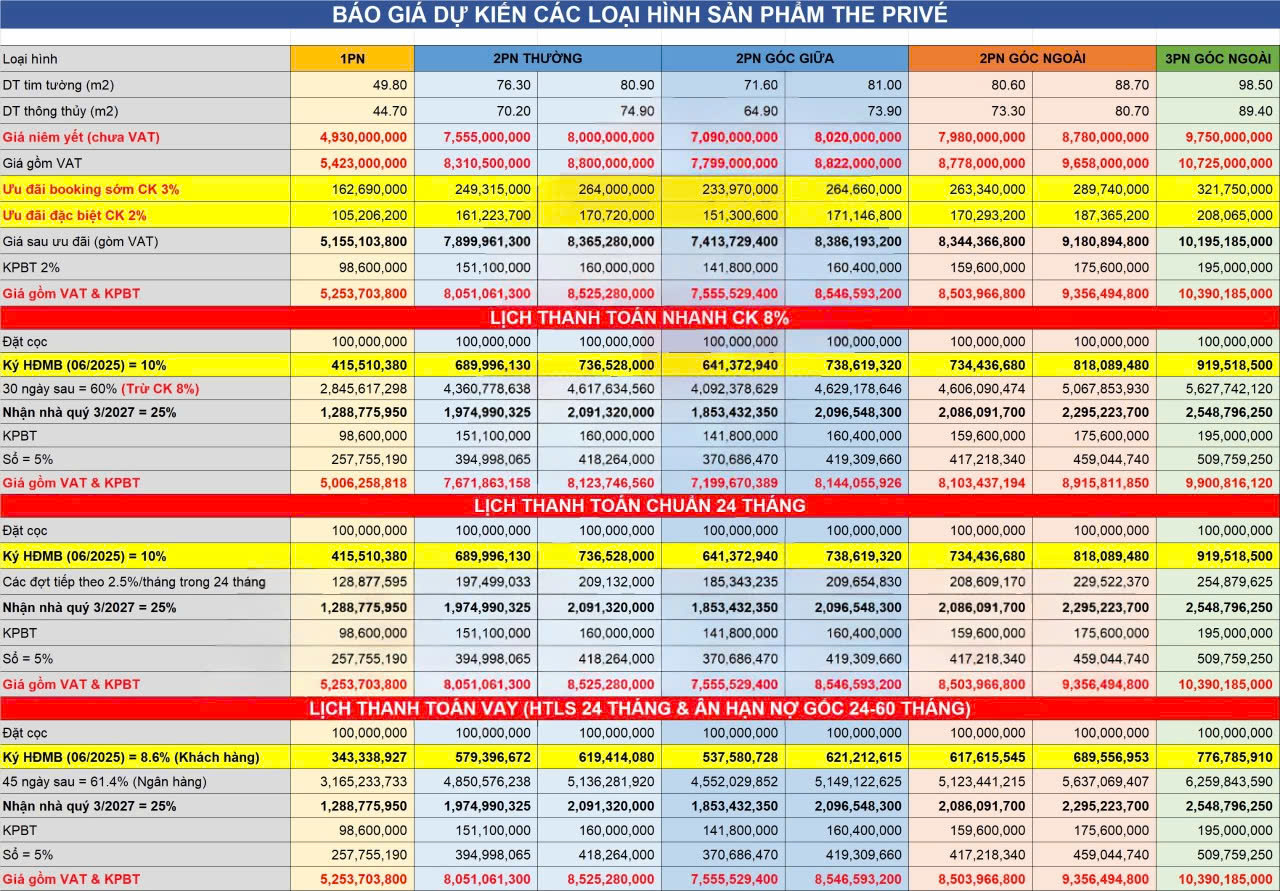Select the '3PN GÓC NGOÀI' column header
The image size is (1280, 891).
1218,59
